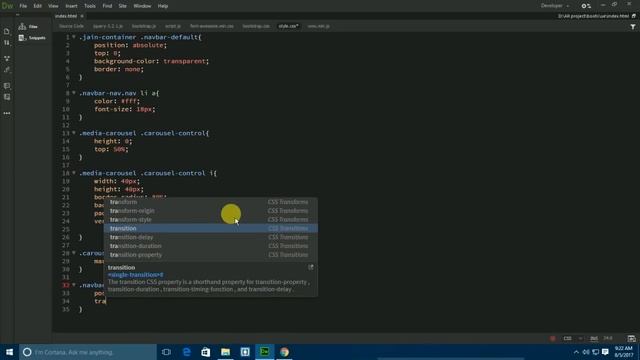Click the related files filter icon

point(633,27)
